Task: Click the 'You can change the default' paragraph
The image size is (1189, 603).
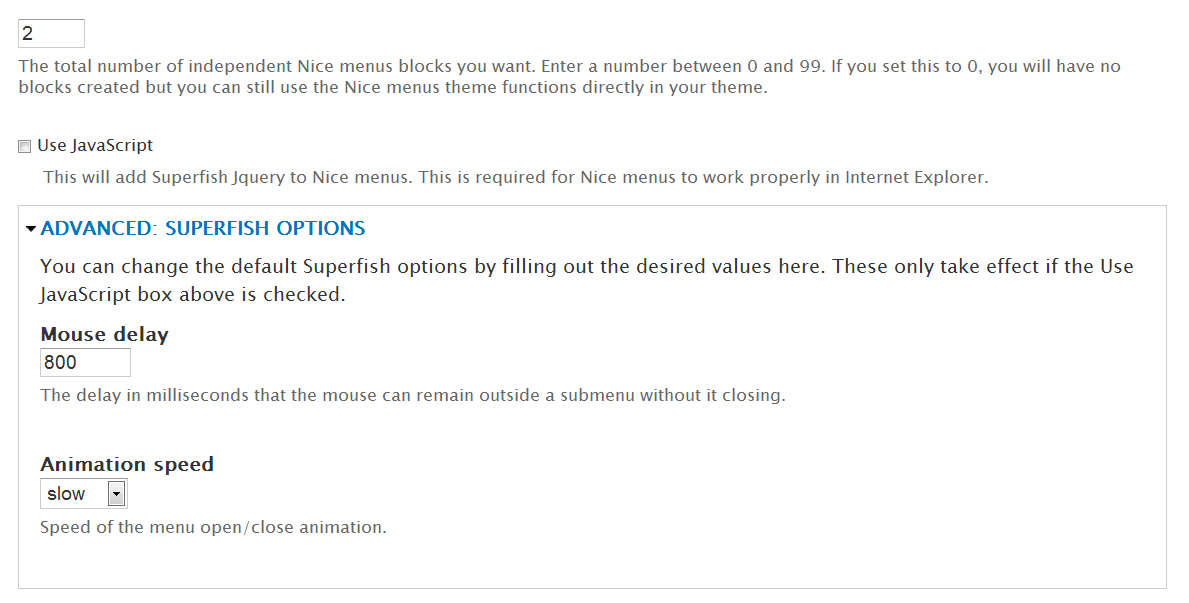Action: [400, 267]
